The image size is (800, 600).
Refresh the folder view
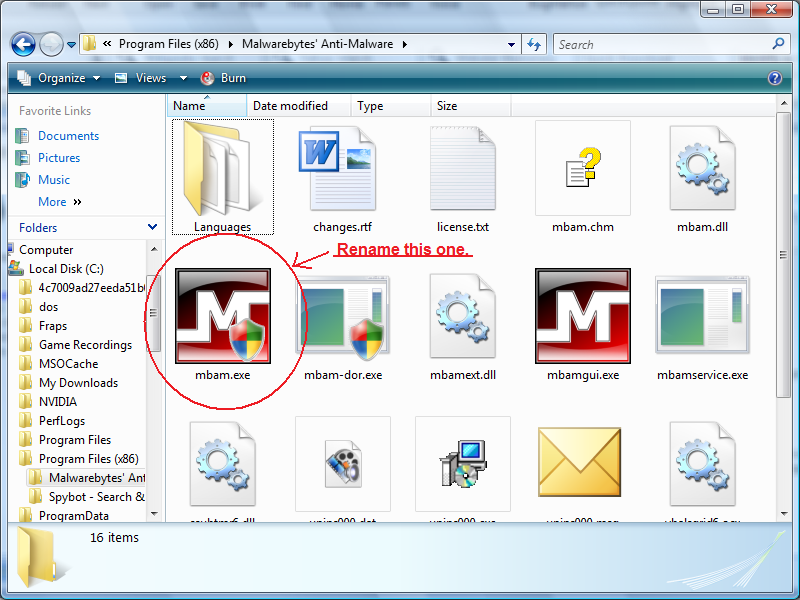click(534, 44)
